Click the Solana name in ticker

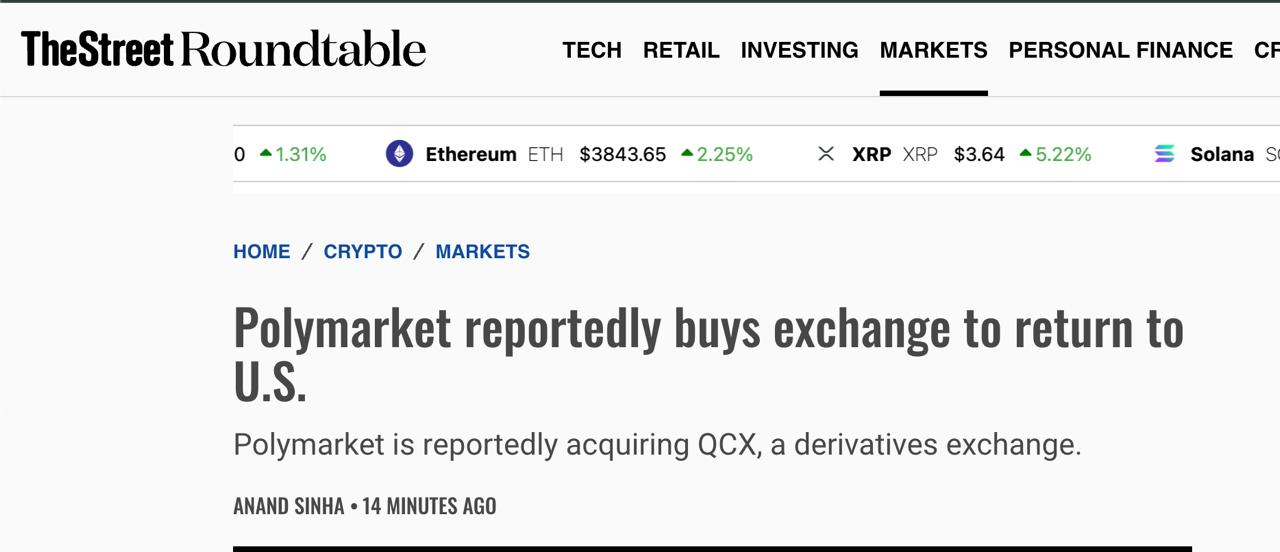1222,154
